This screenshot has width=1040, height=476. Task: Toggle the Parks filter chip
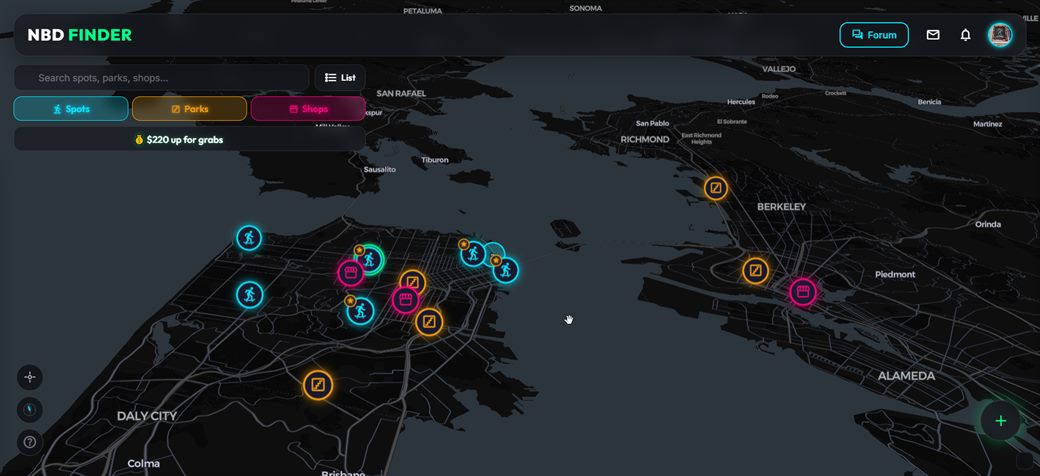189,109
